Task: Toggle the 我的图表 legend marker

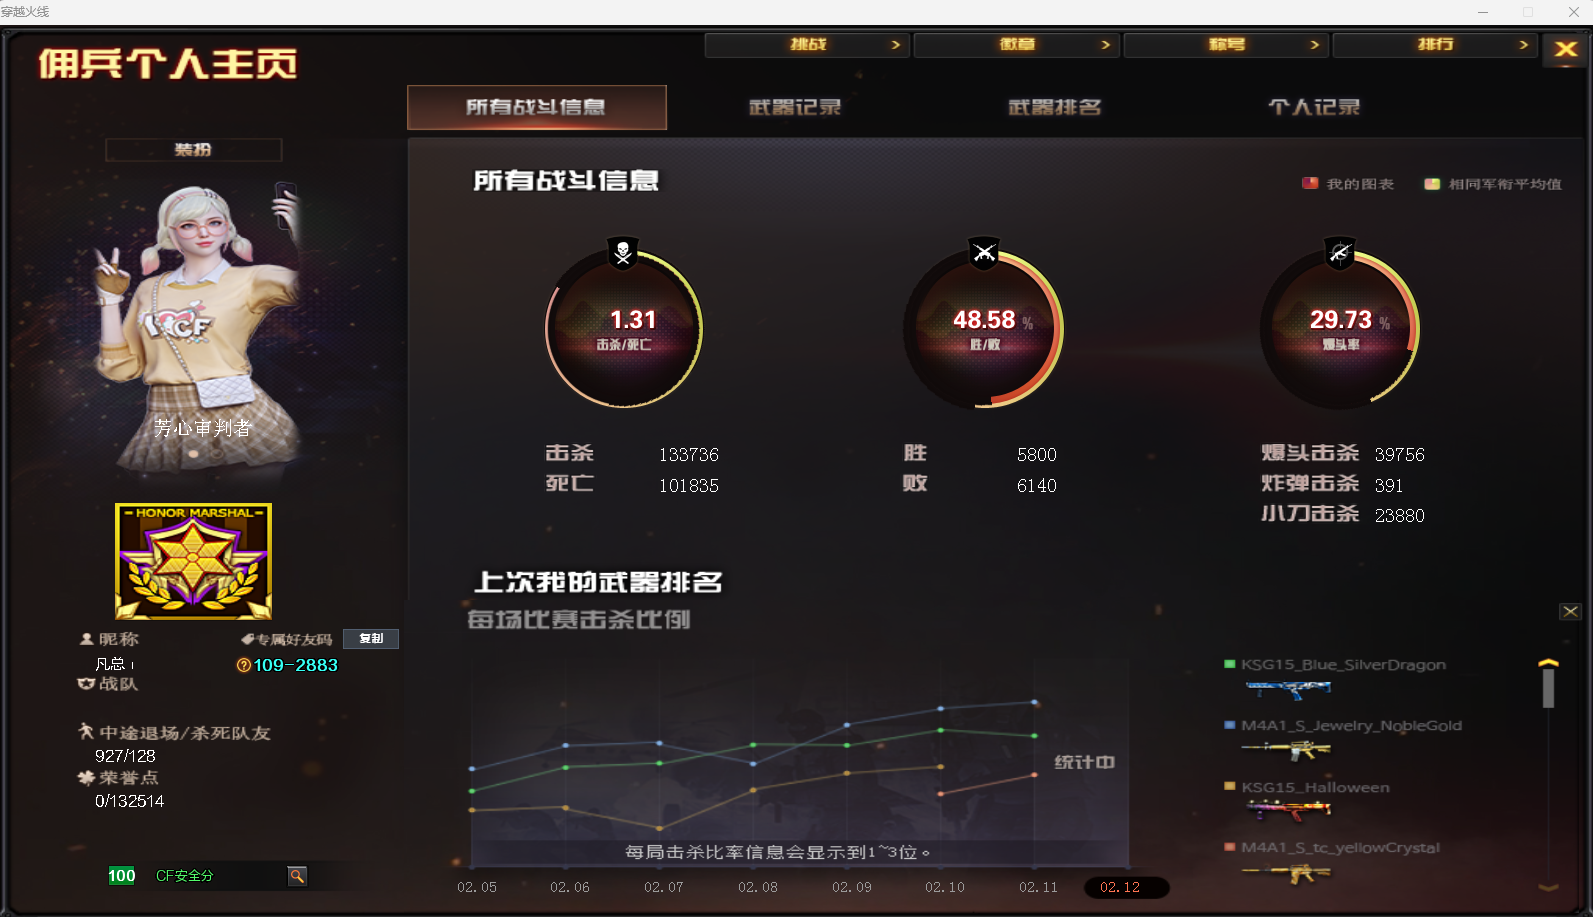Action: 1310,184
